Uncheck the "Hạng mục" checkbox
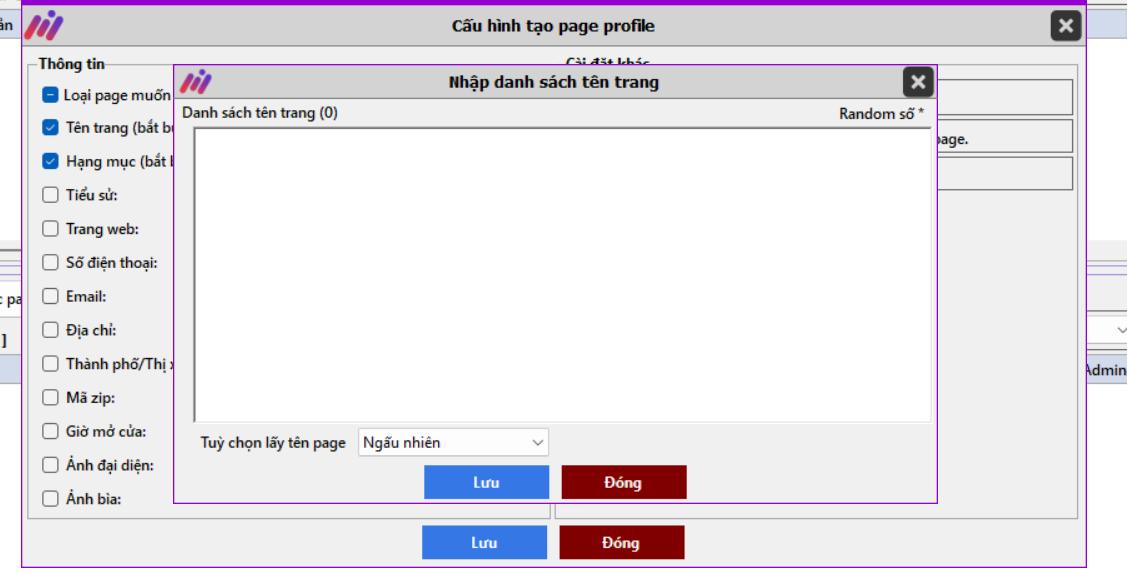 pyautogui.click(x=50, y=161)
